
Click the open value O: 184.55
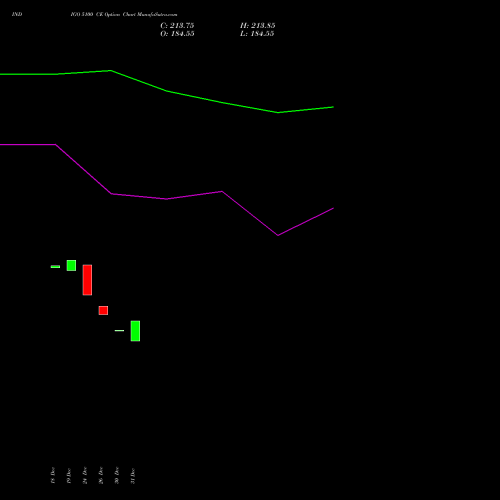pos(177,34)
